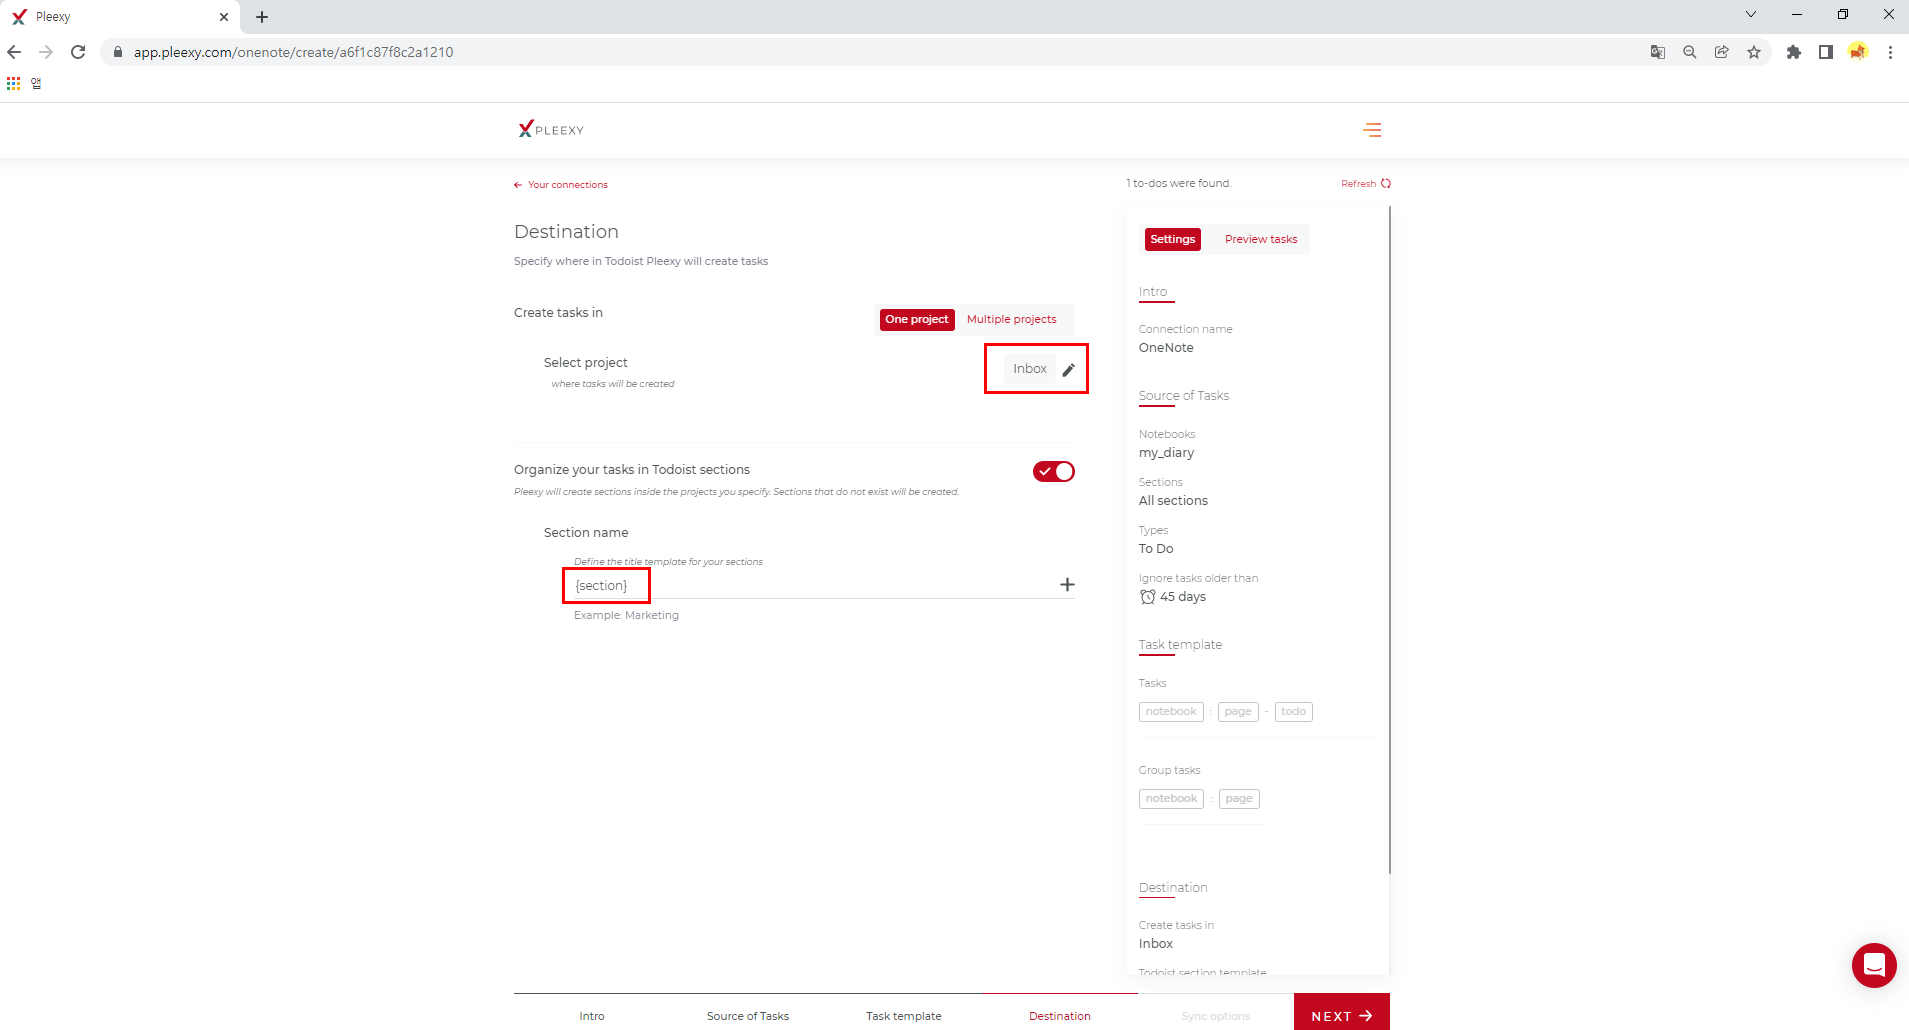The height and width of the screenshot is (1030, 1909).
Task: Click the browser back arrow
Action: 14,52
